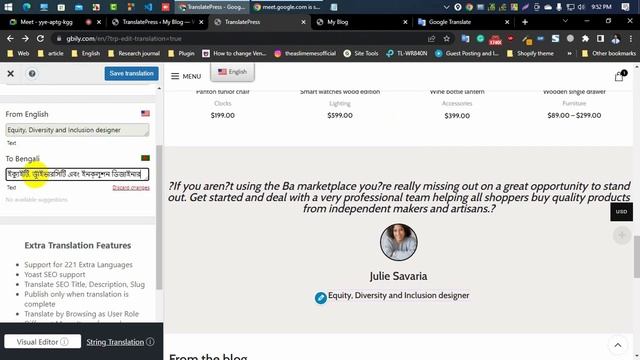Viewport: 640px width, 360px height.
Task: Click Discard changes link
Action: pos(131,188)
